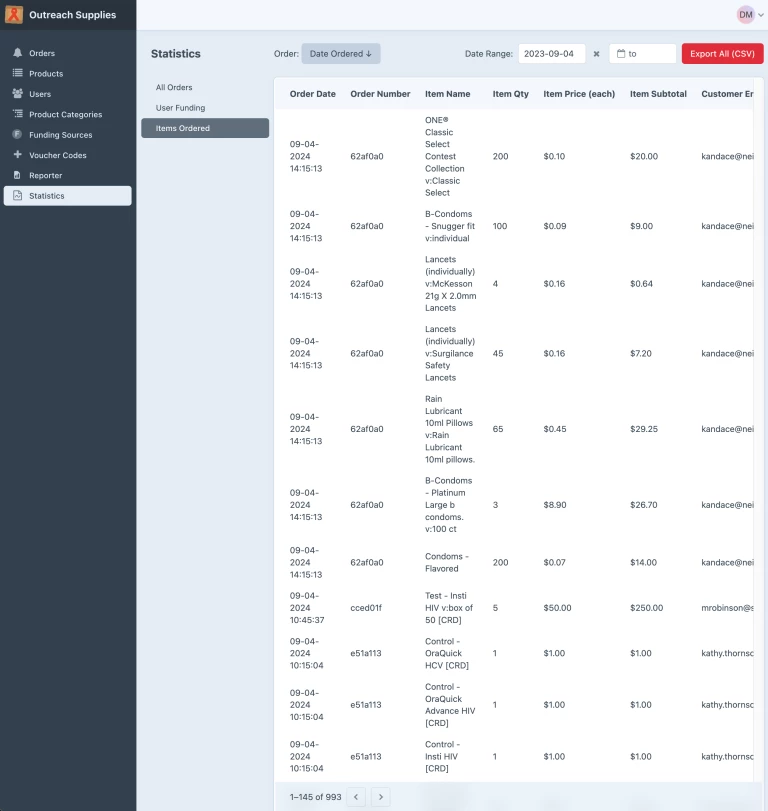Toggle the Date Ordered sort order
This screenshot has height=811, width=768.
click(340, 54)
